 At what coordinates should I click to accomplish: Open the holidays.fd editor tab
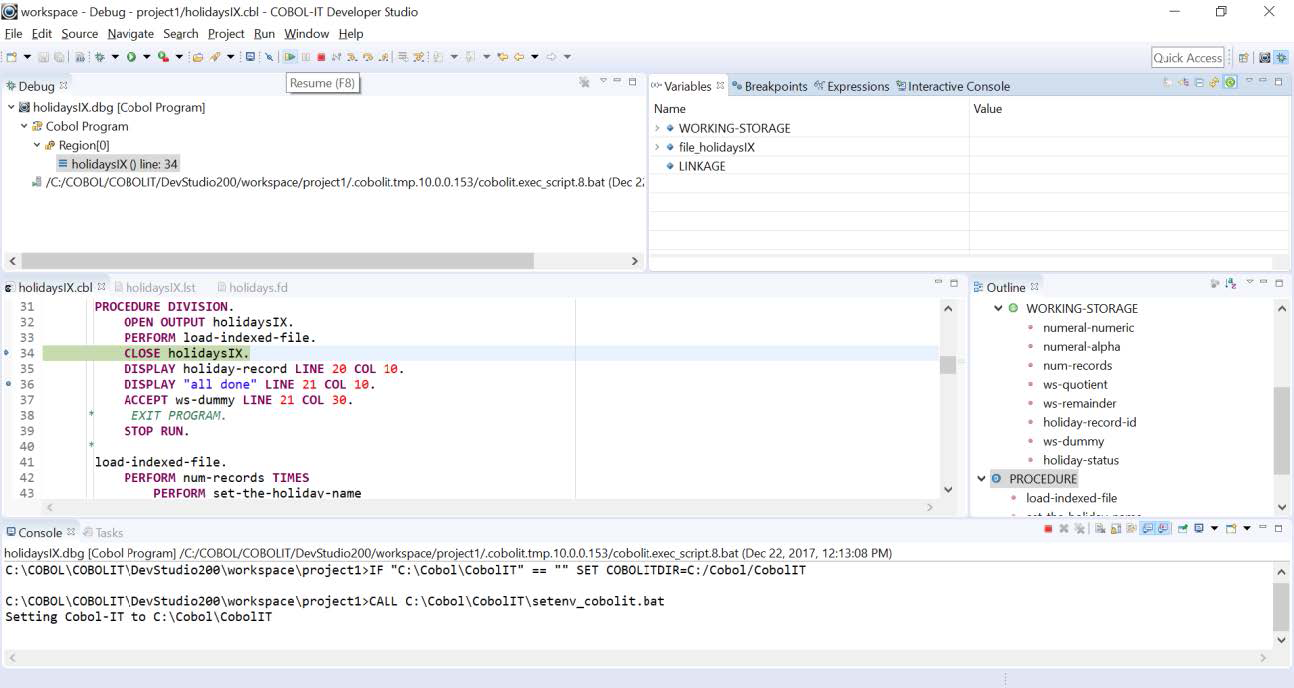pyautogui.click(x=257, y=287)
